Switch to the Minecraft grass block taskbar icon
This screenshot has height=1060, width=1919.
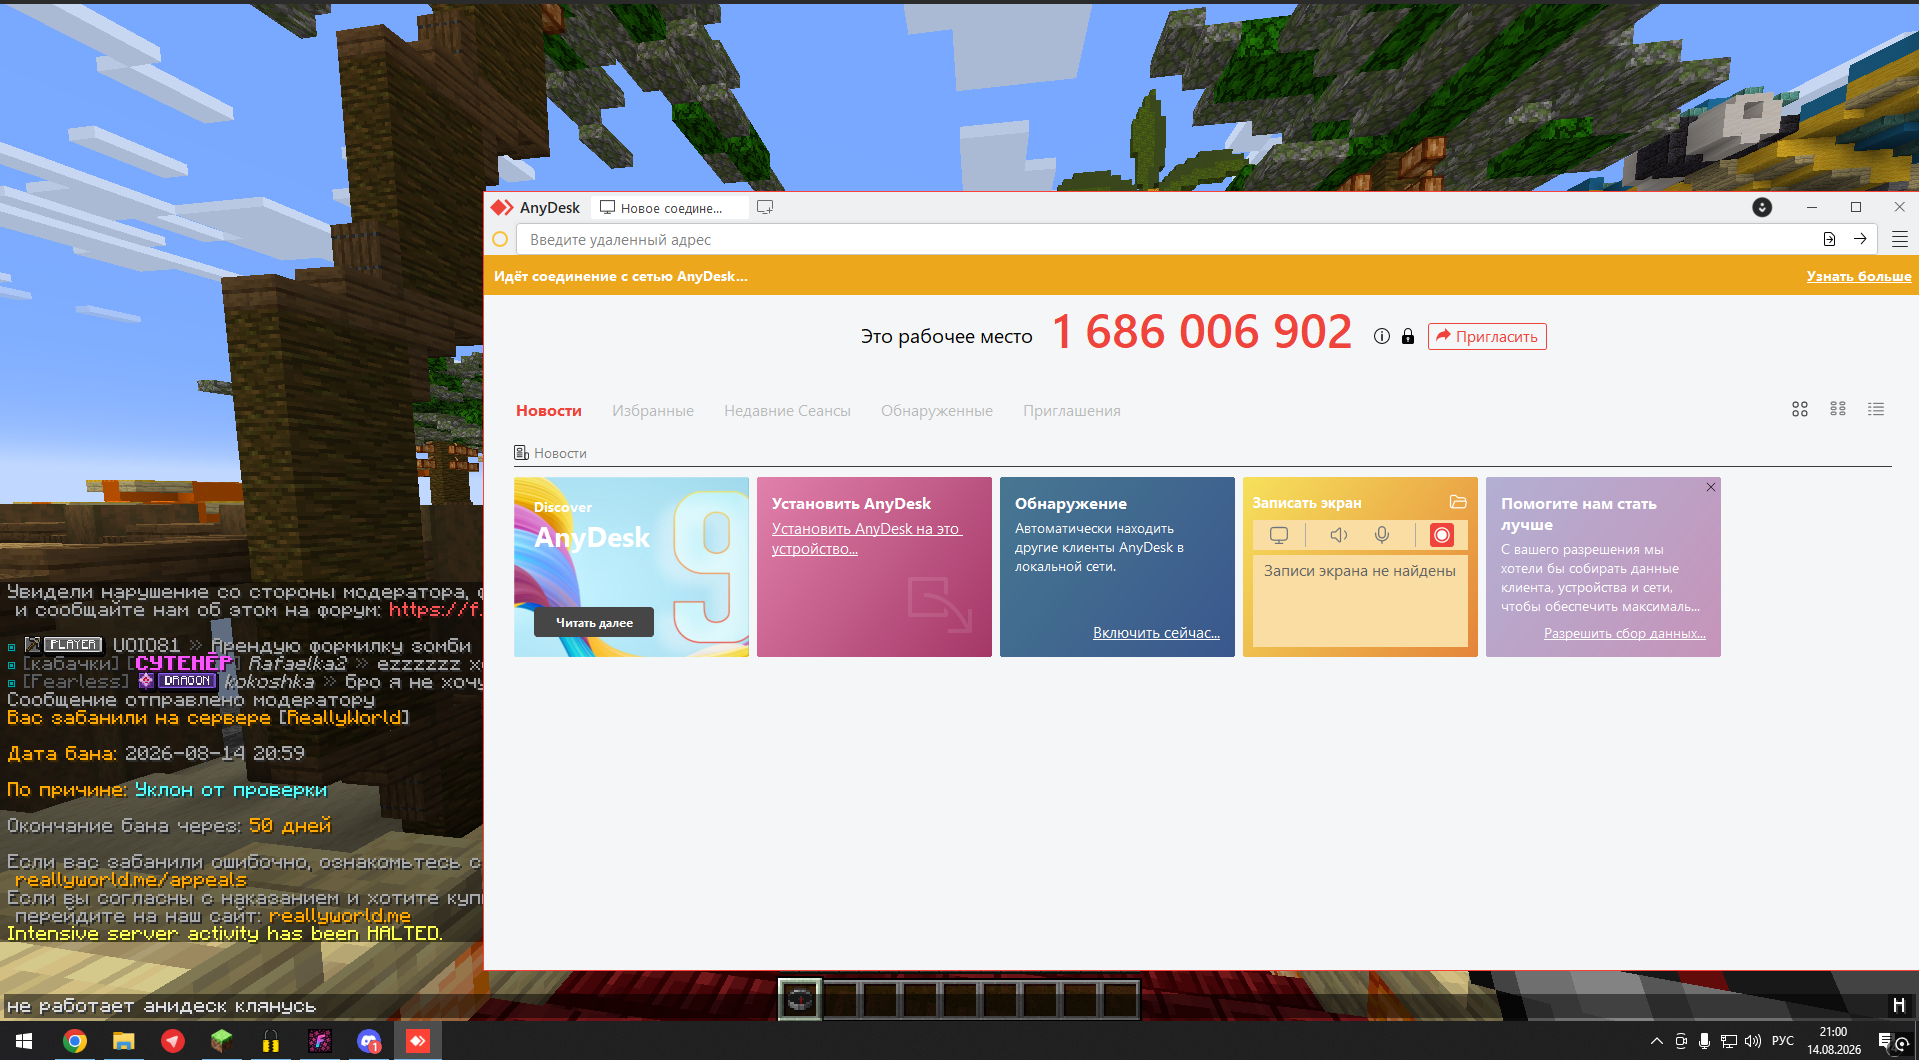click(x=221, y=1041)
